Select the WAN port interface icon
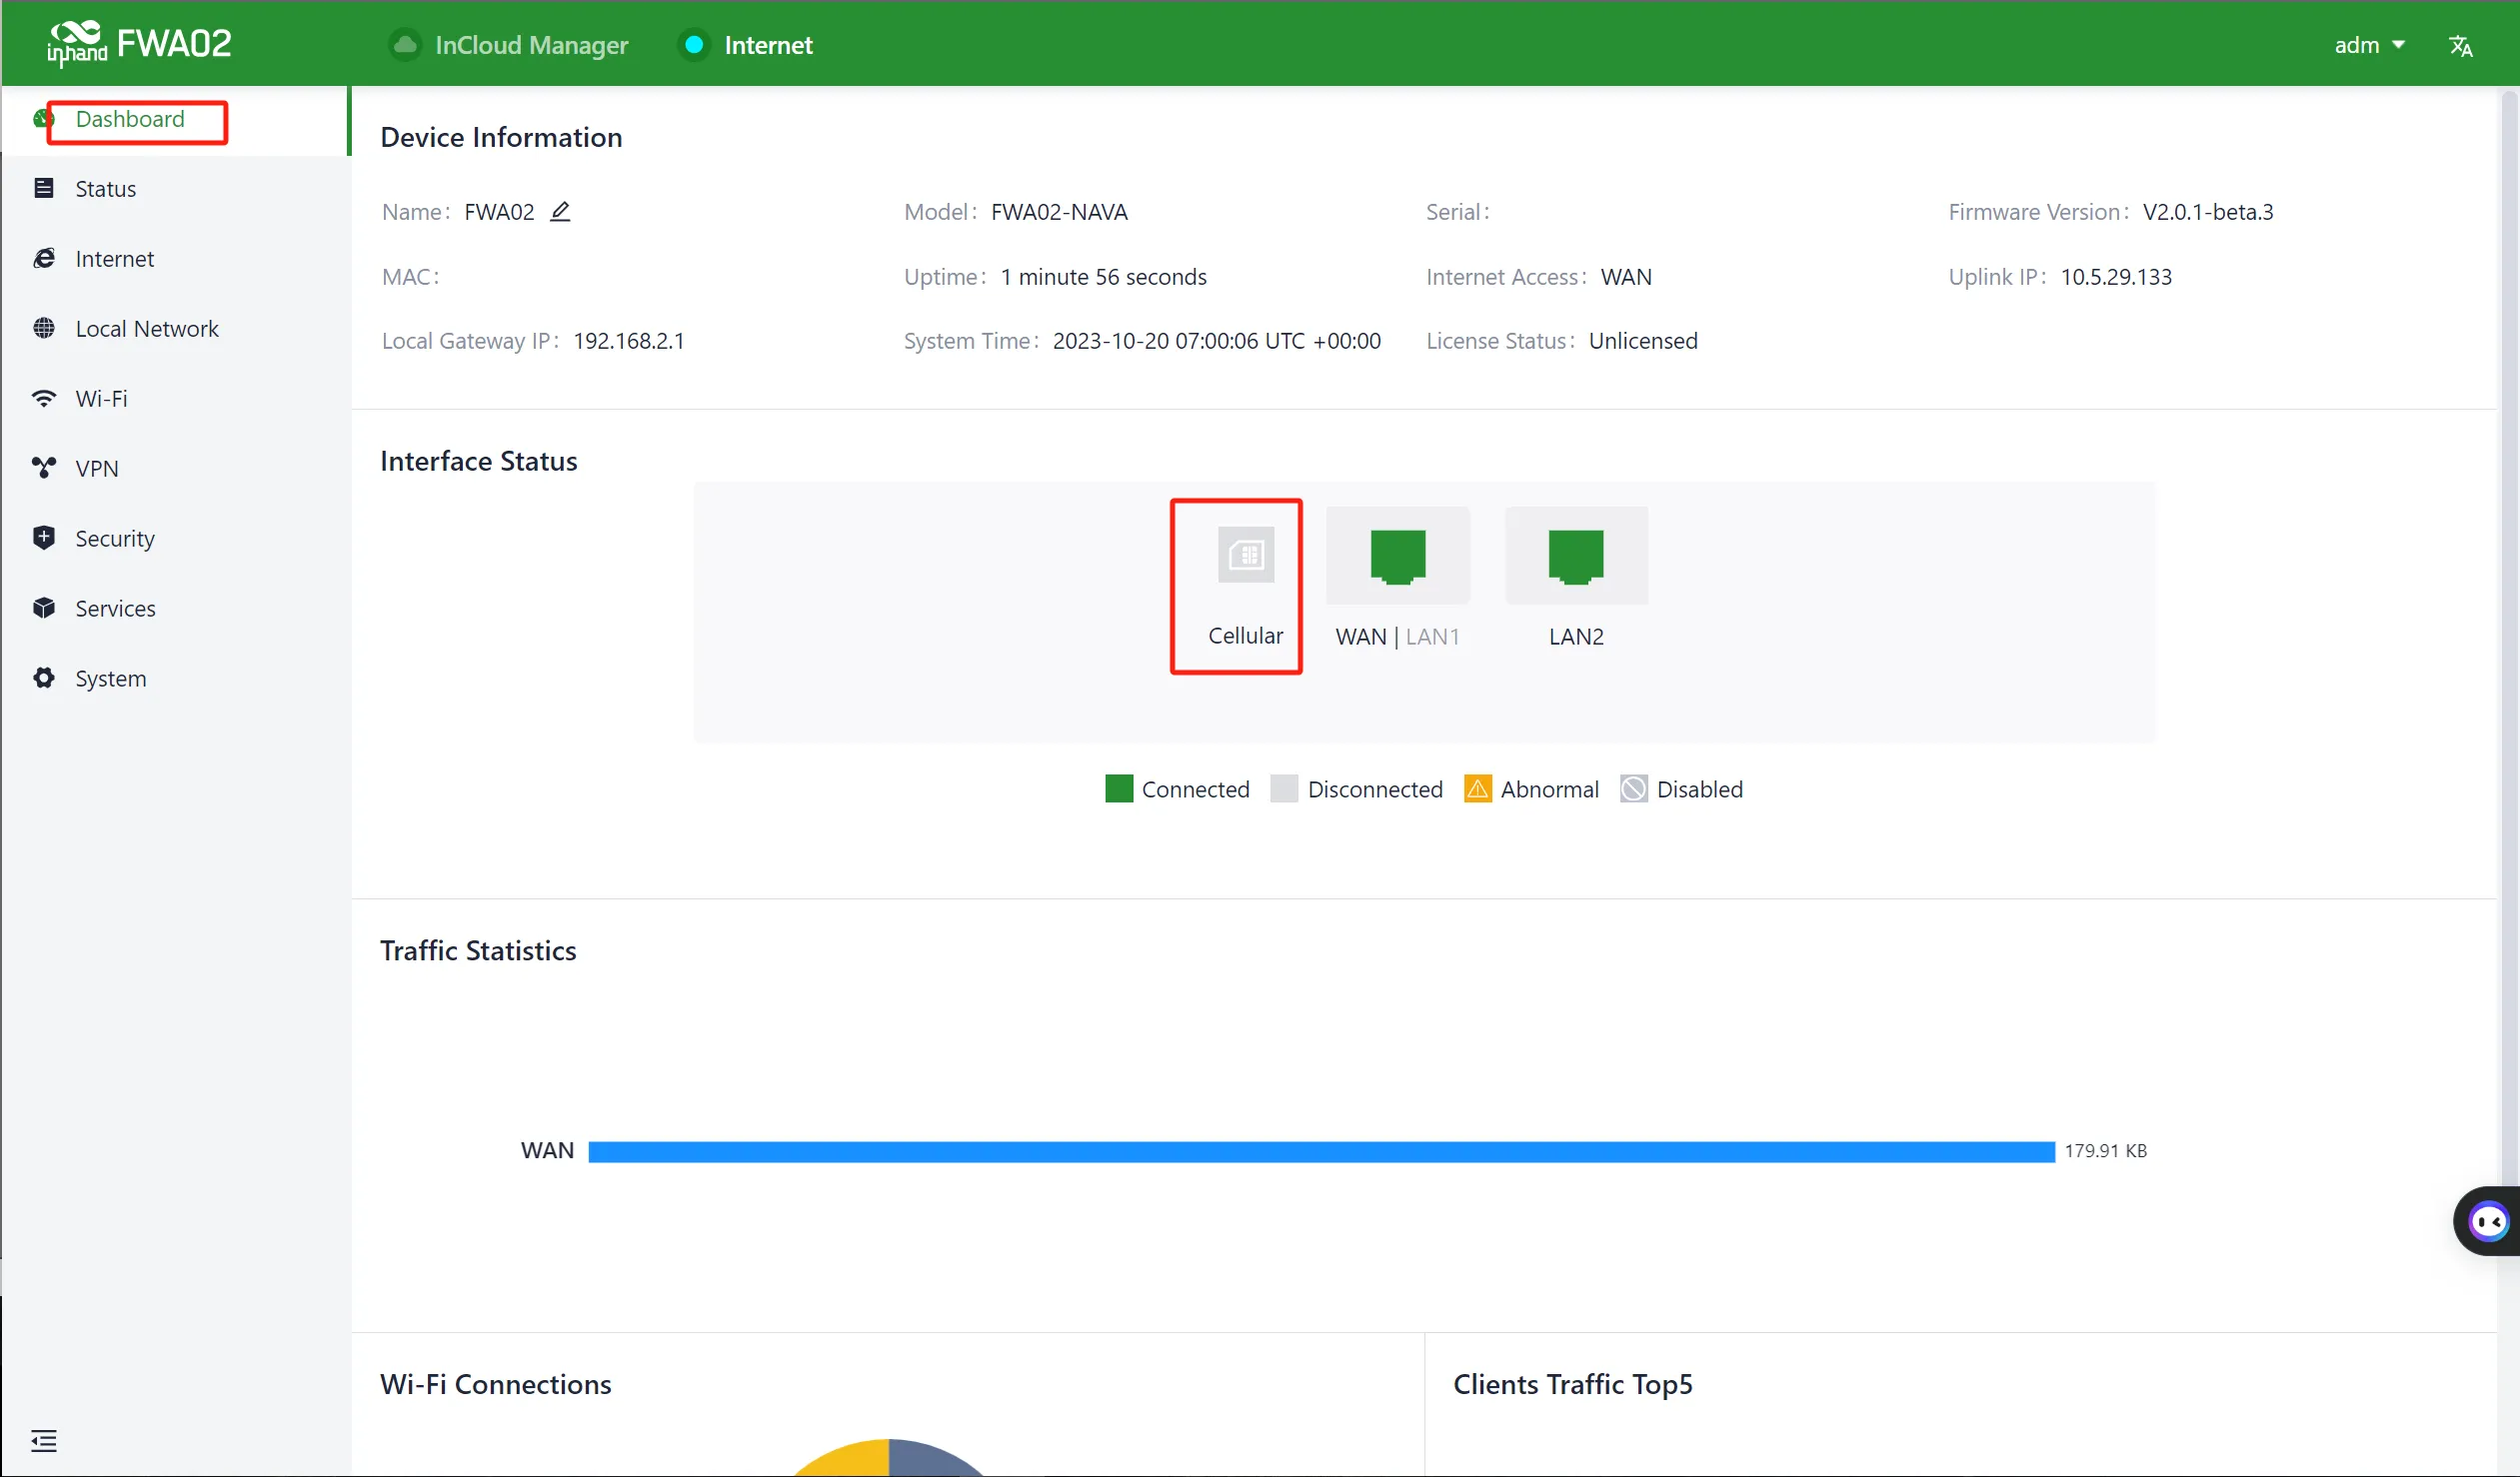The image size is (2520, 1477). pyautogui.click(x=1397, y=556)
